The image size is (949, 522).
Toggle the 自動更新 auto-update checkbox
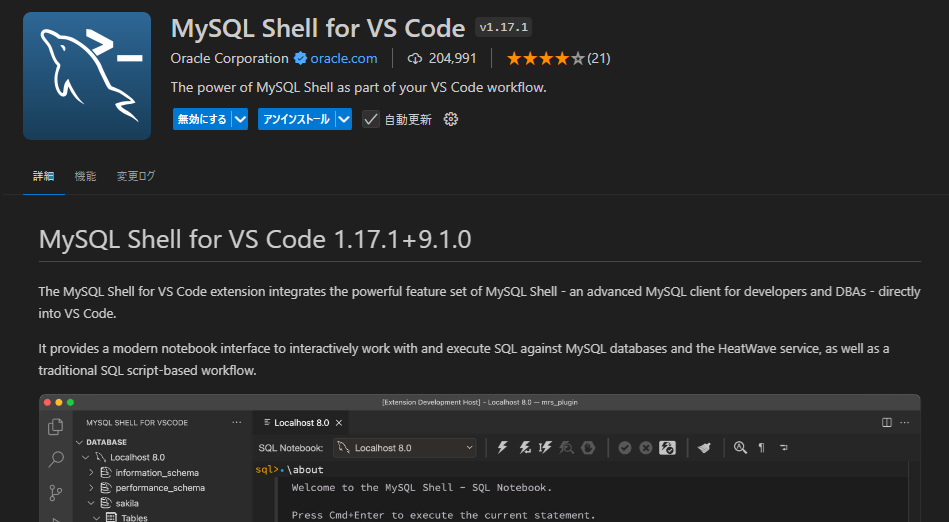click(371, 119)
